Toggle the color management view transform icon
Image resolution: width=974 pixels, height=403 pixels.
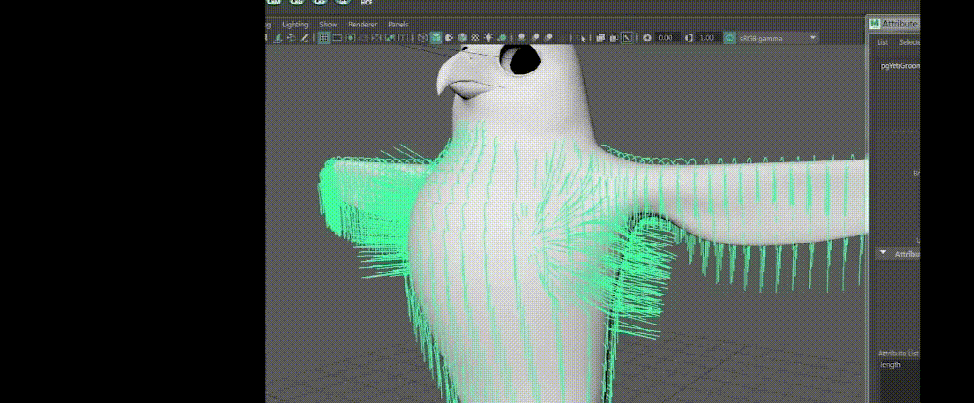[729, 38]
